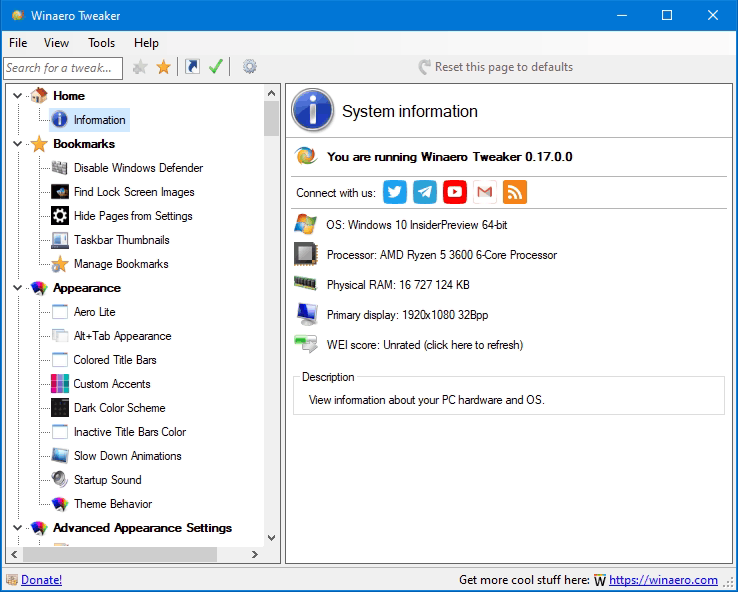738x592 pixels.
Task: Click the green checkmark toolbar icon
Action: (x=215, y=67)
